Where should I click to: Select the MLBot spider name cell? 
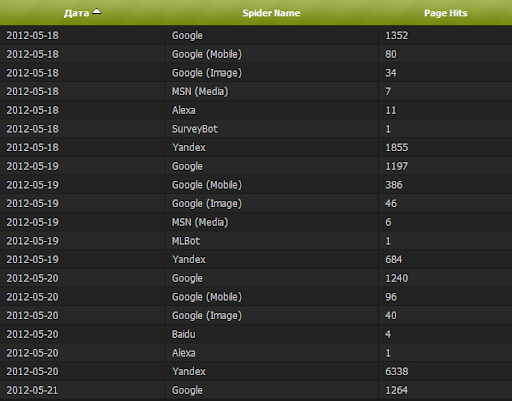click(186, 241)
